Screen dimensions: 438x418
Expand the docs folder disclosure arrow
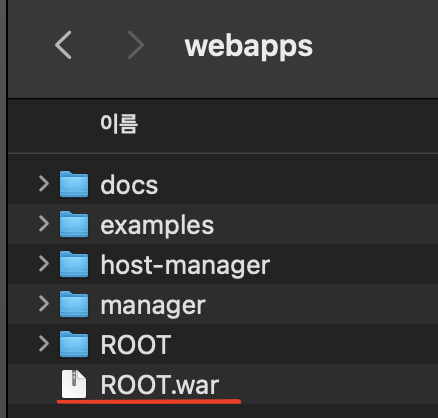click(44, 184)
